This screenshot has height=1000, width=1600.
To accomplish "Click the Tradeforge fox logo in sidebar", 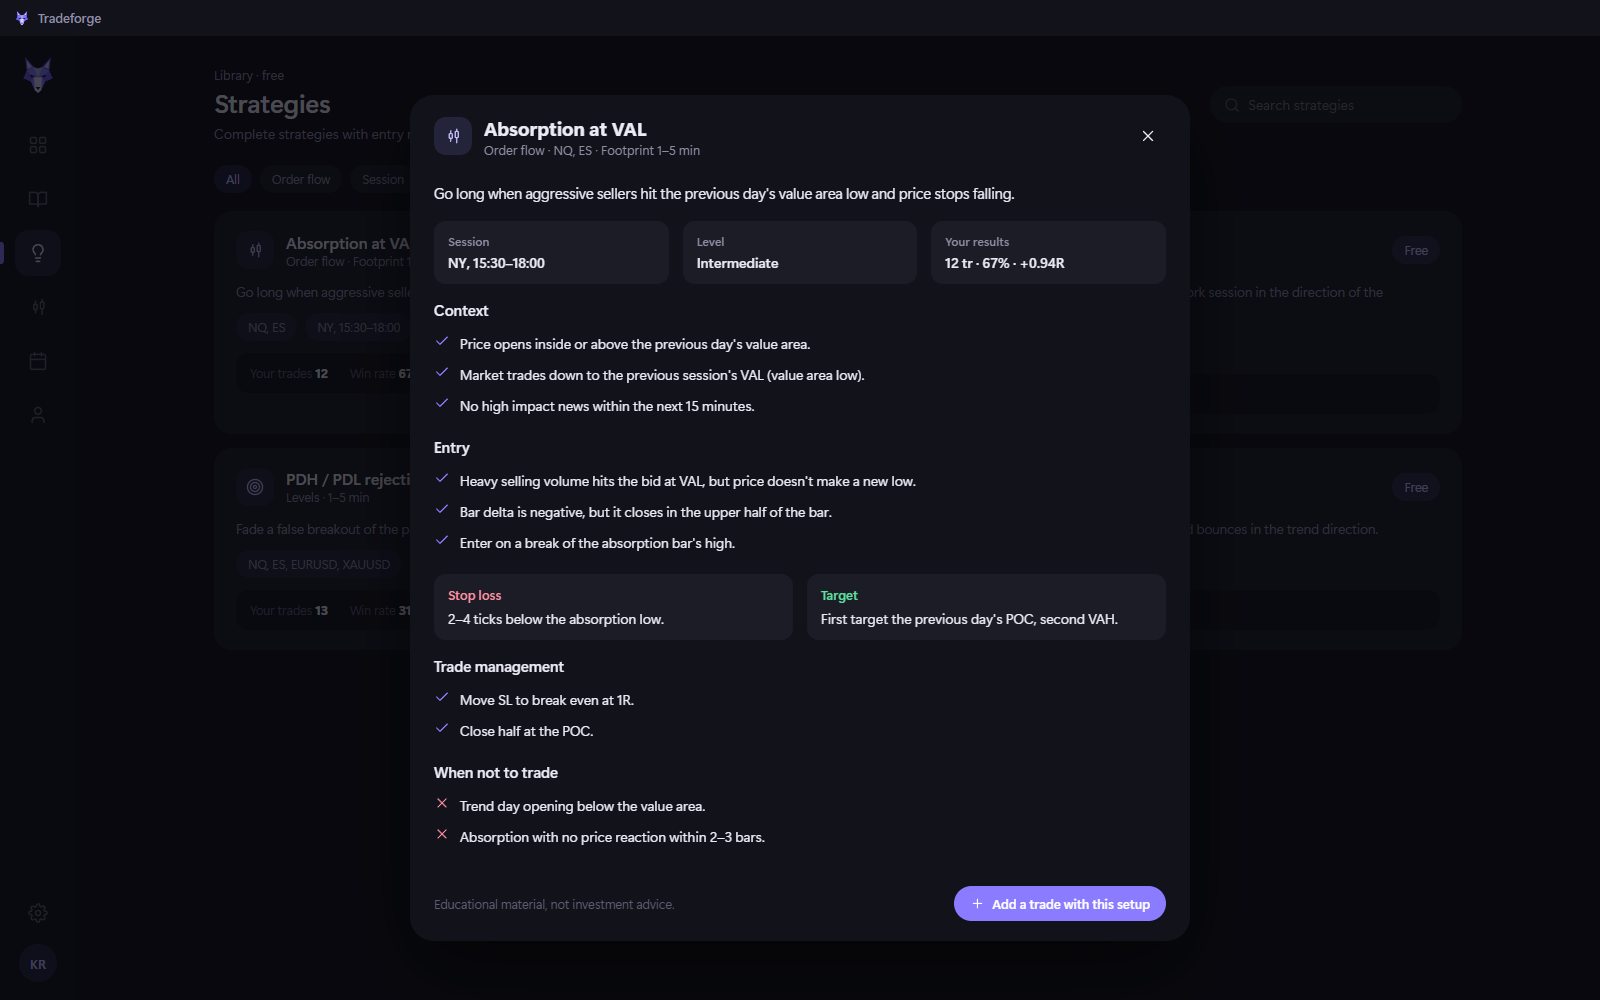I will point(38,76).
